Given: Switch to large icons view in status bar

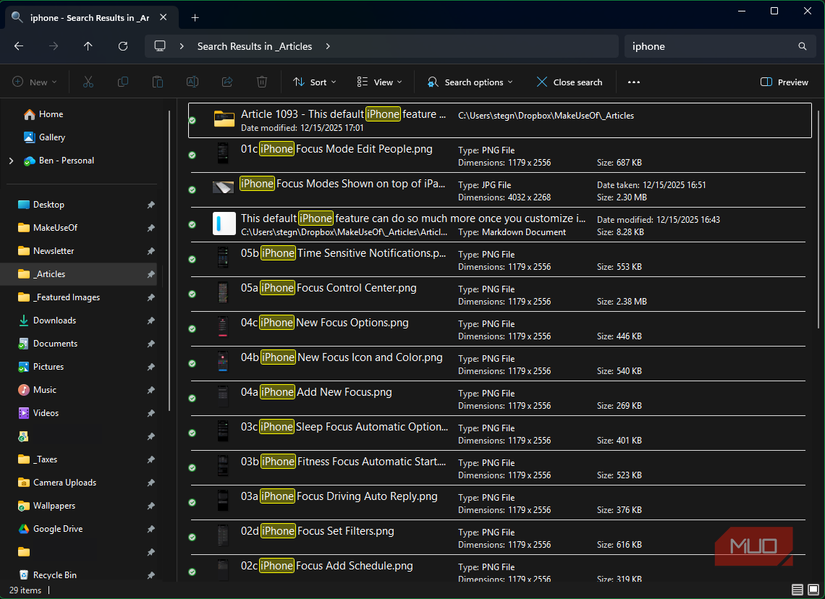Looking at the screenshot, I should tap(812, 589).
